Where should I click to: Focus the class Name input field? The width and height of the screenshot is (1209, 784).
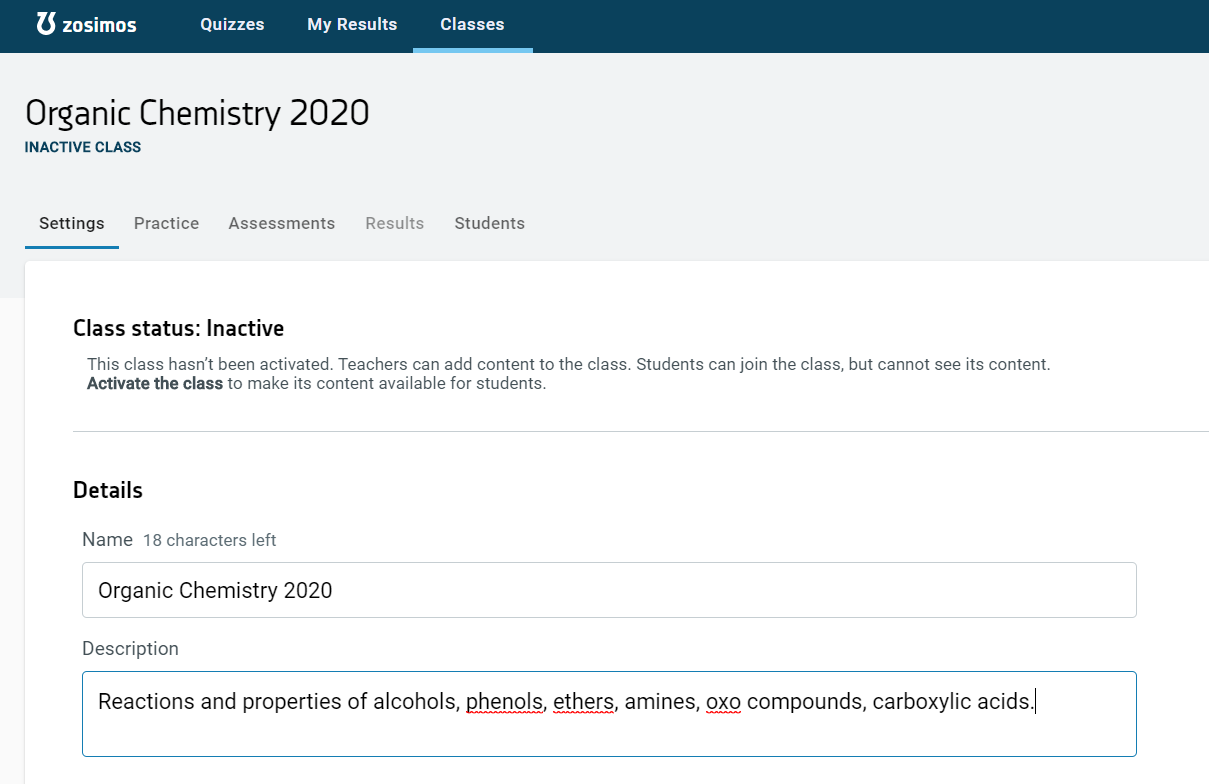(x=608, y=590)
